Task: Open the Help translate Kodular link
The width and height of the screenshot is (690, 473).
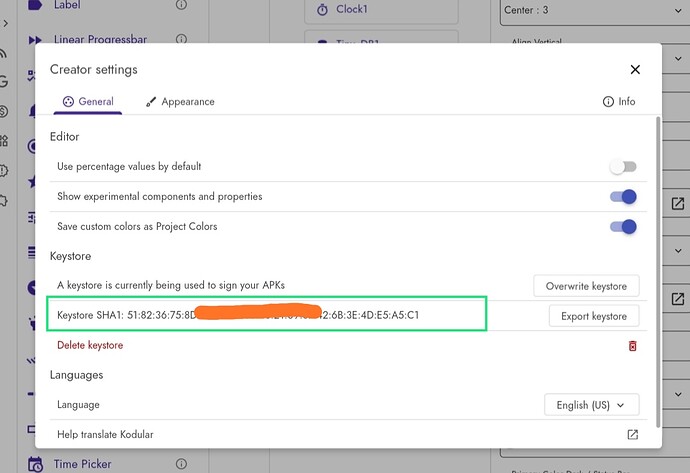Action: [105, 434]
